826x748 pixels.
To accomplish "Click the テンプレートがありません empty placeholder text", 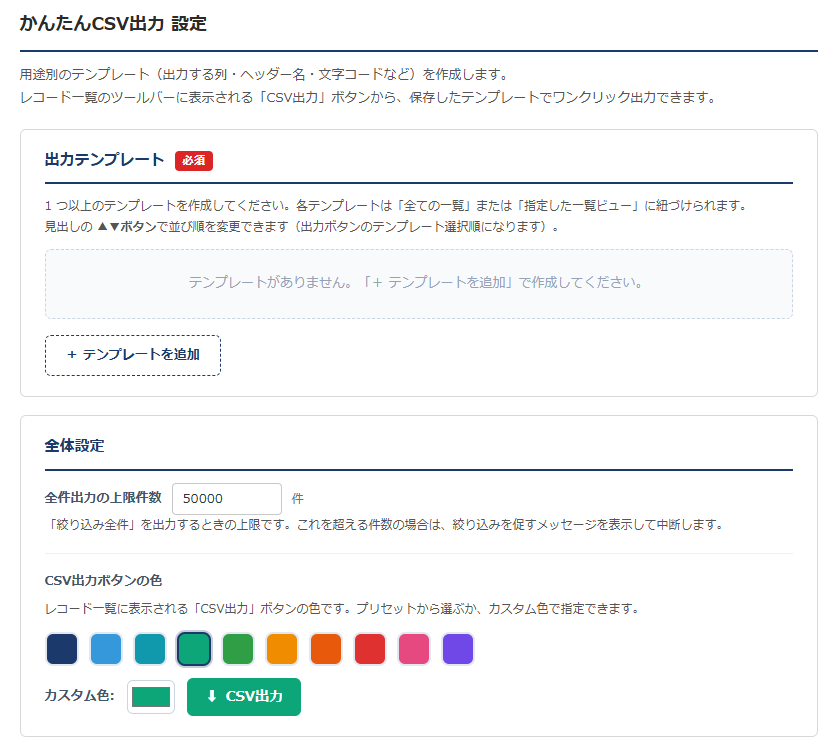I will [x=416, y=282].
